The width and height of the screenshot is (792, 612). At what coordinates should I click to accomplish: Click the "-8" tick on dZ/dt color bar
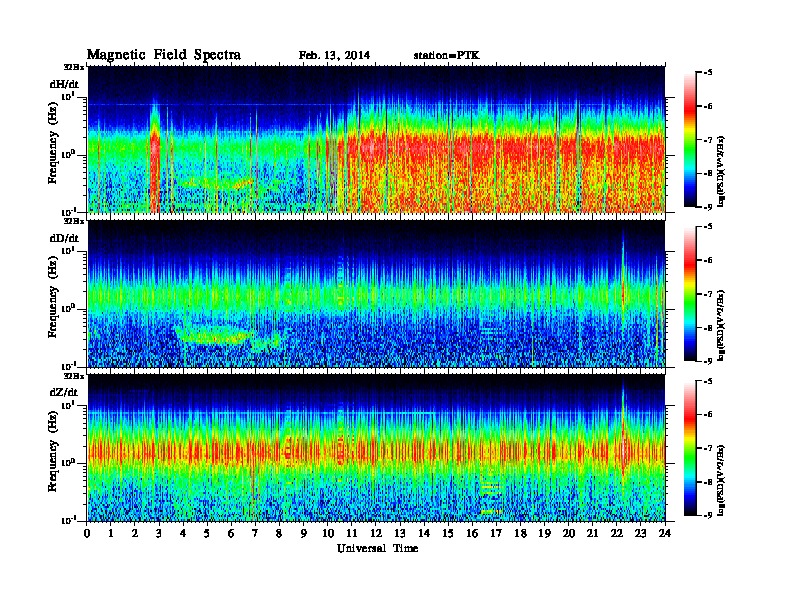[708, 482]
